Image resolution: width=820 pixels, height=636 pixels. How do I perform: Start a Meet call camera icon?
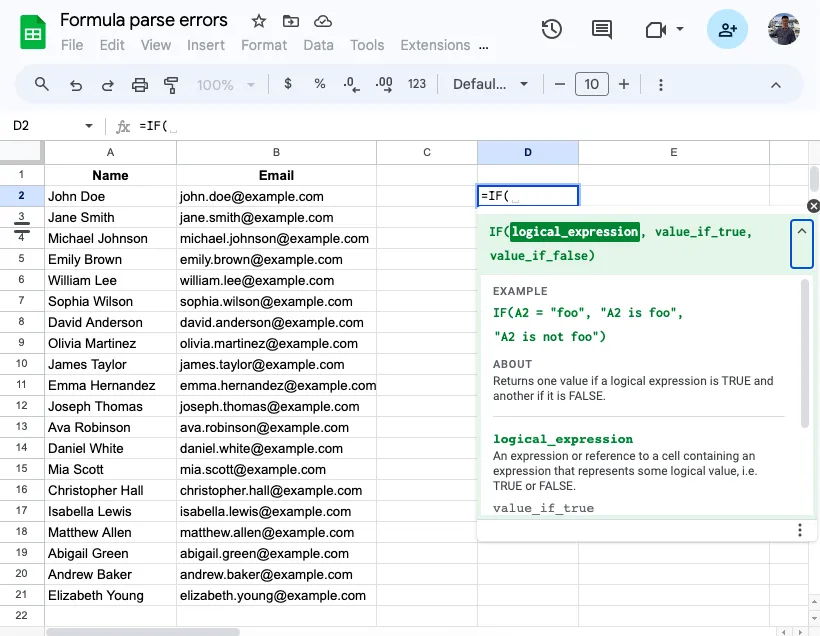[656, 29]
